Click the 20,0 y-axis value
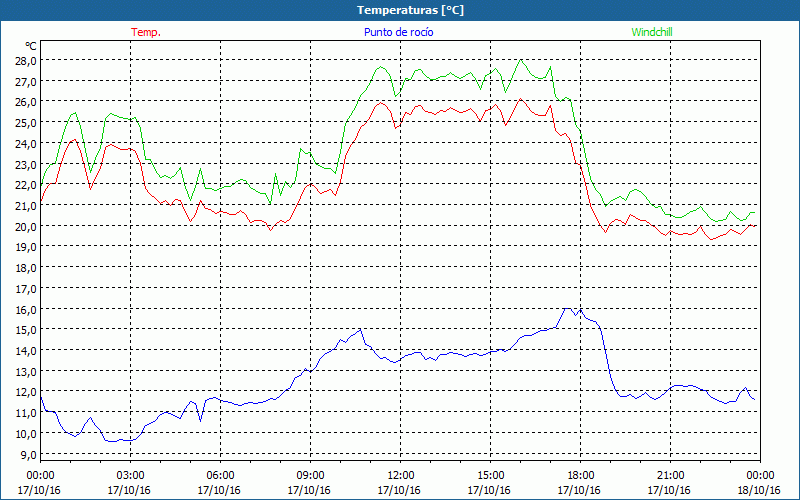Screen dimensions: 800x500 pyautogui.click(x=26, y=227)
